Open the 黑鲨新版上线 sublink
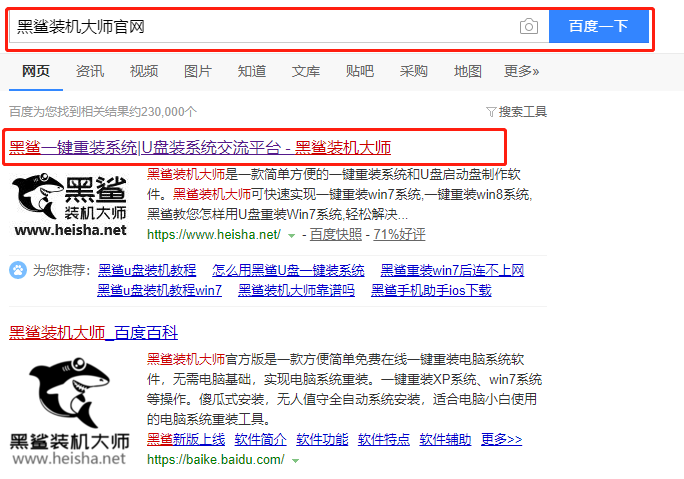Image resolution: width=684 pixels, height=479 pixels. (186, 439)
